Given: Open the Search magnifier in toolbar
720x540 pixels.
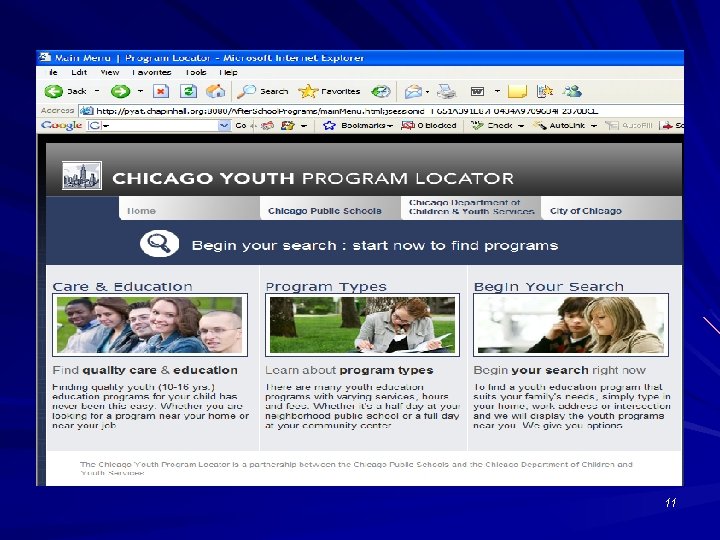Looking at the screenshot, I should pyautogui.click(x=263, y=91).
